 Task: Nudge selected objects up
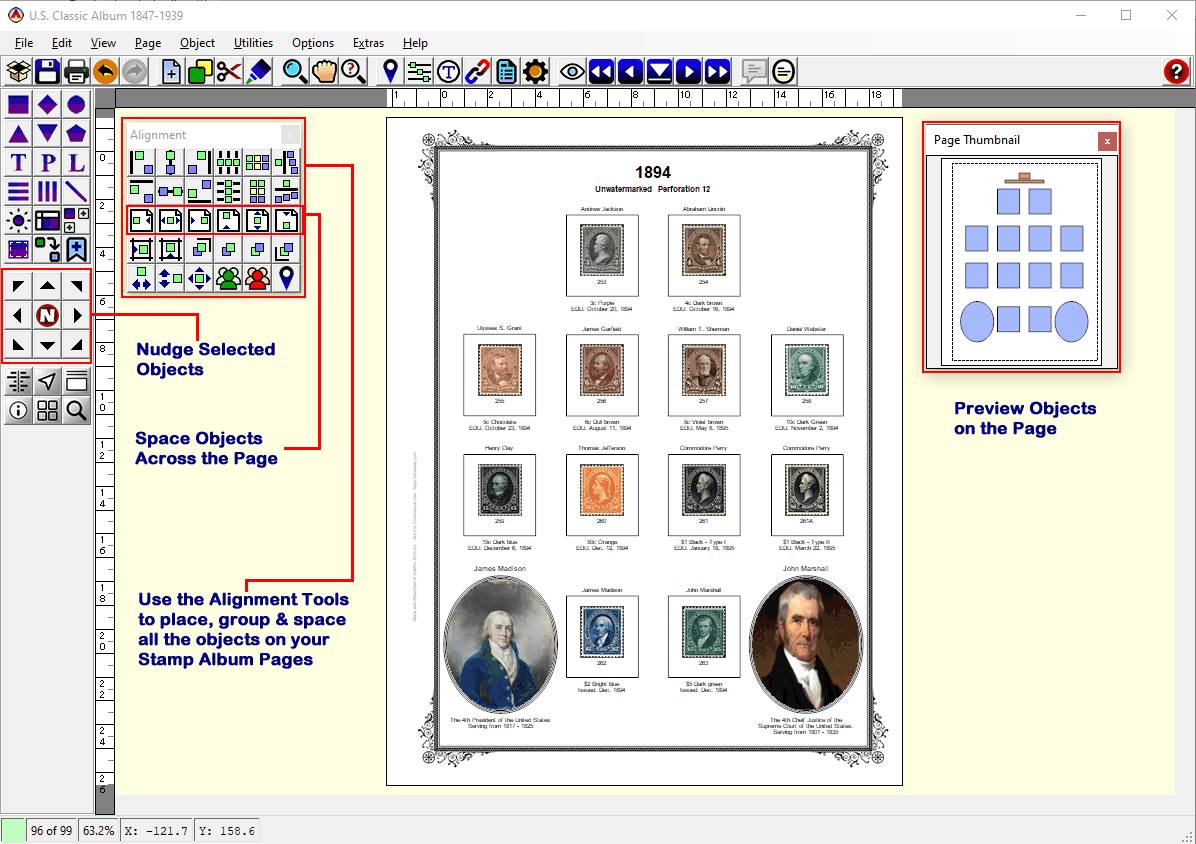47,286
